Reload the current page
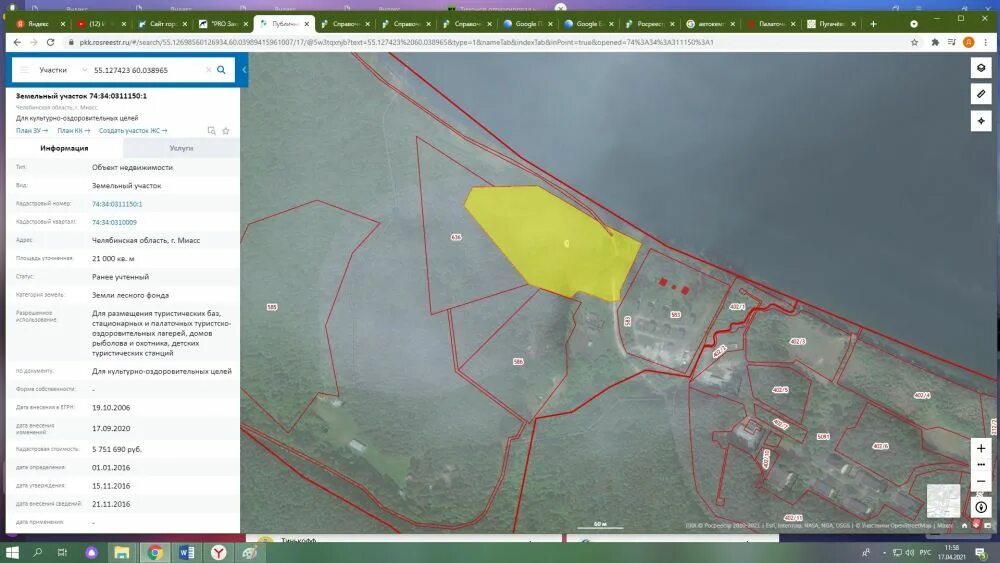The image size is (1000, 563). click(50, 42)
